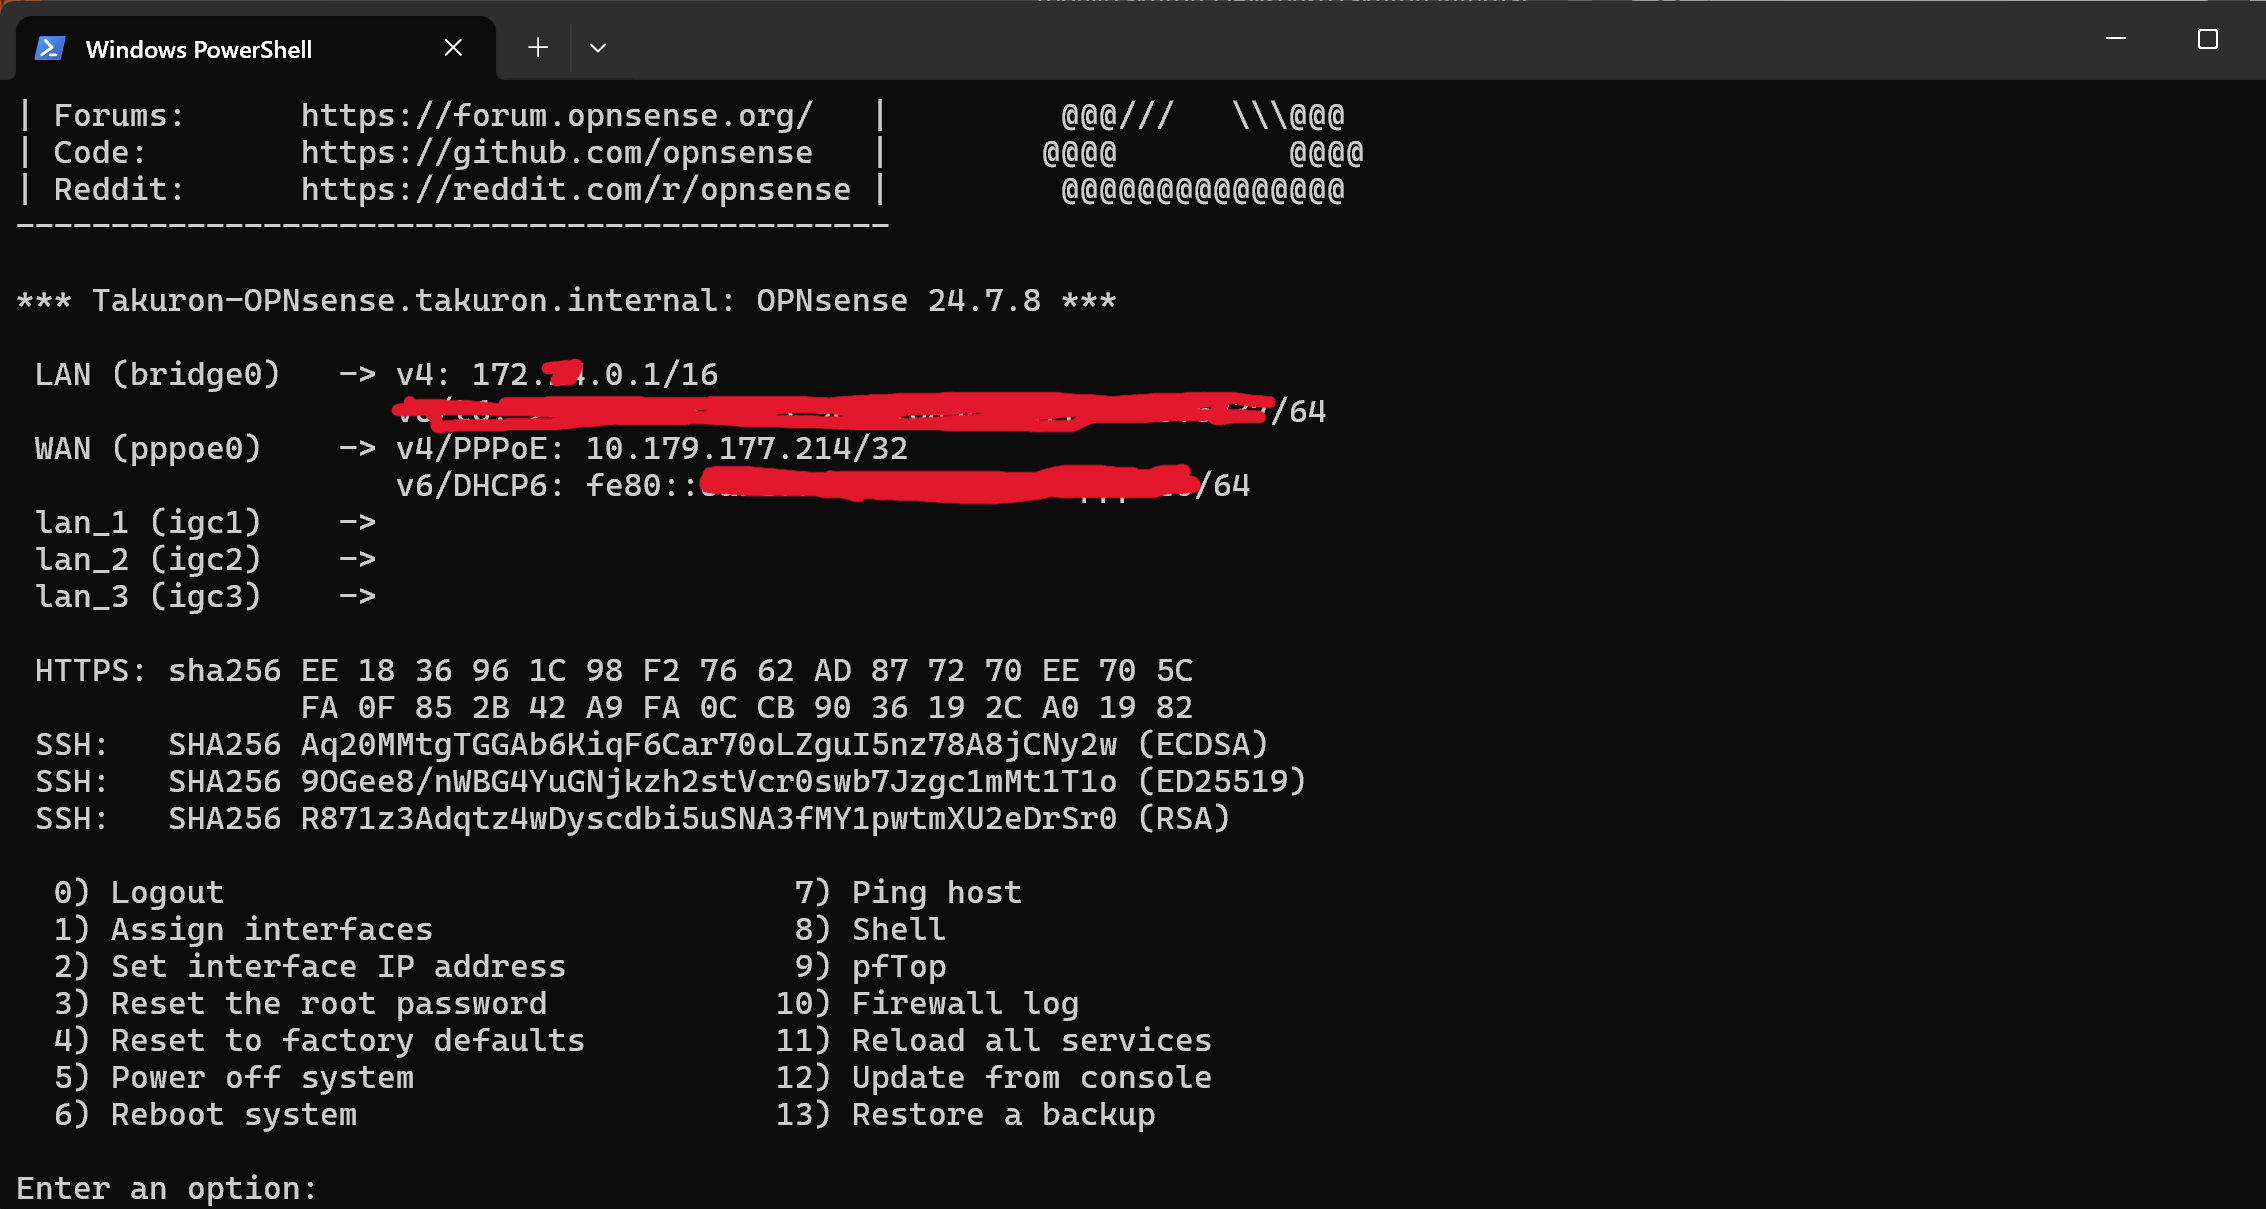This screenshot has width=2266, height=1209.
Task: Click menu option 7) Ping host
Action: pos(908,893)
